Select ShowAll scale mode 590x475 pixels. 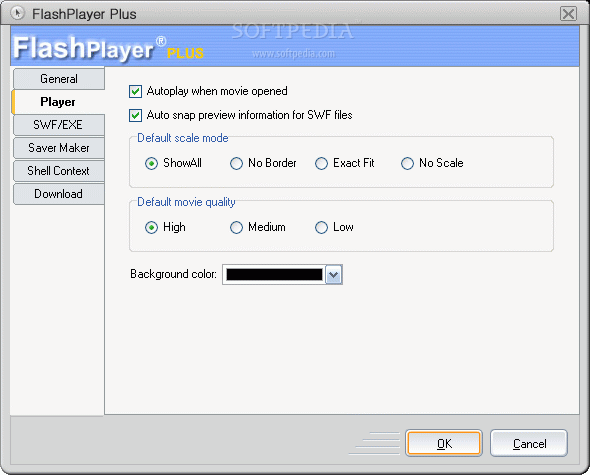point(151,163)
